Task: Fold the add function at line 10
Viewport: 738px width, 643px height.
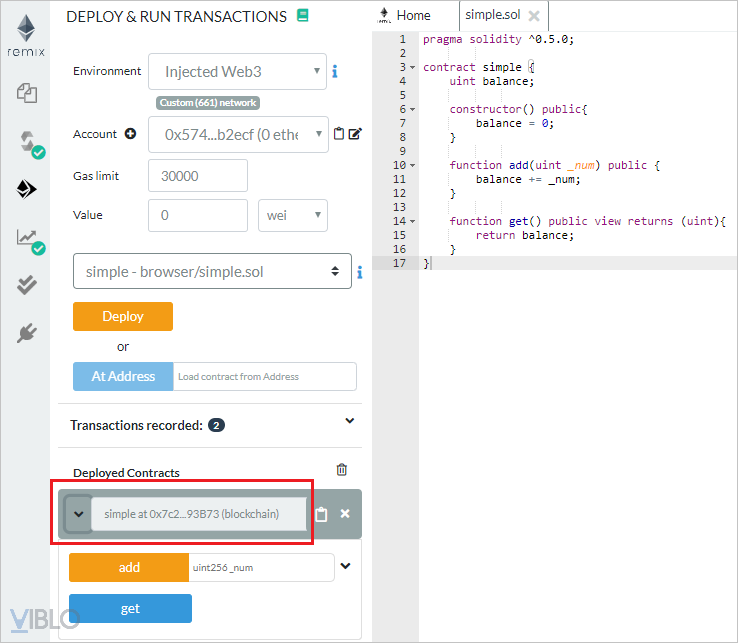Action: (x=412, y=166)
